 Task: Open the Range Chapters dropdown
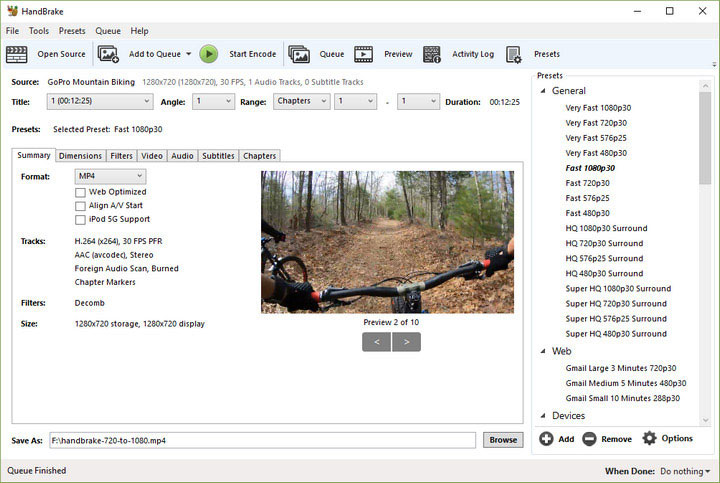click(302, 101)
